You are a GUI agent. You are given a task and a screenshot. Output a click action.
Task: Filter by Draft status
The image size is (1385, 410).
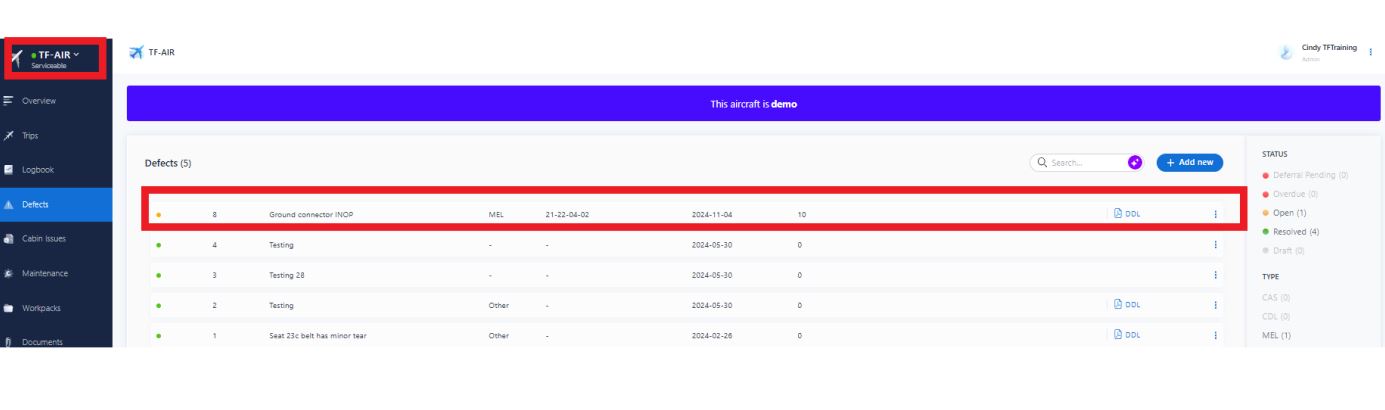pos(1284,250)
